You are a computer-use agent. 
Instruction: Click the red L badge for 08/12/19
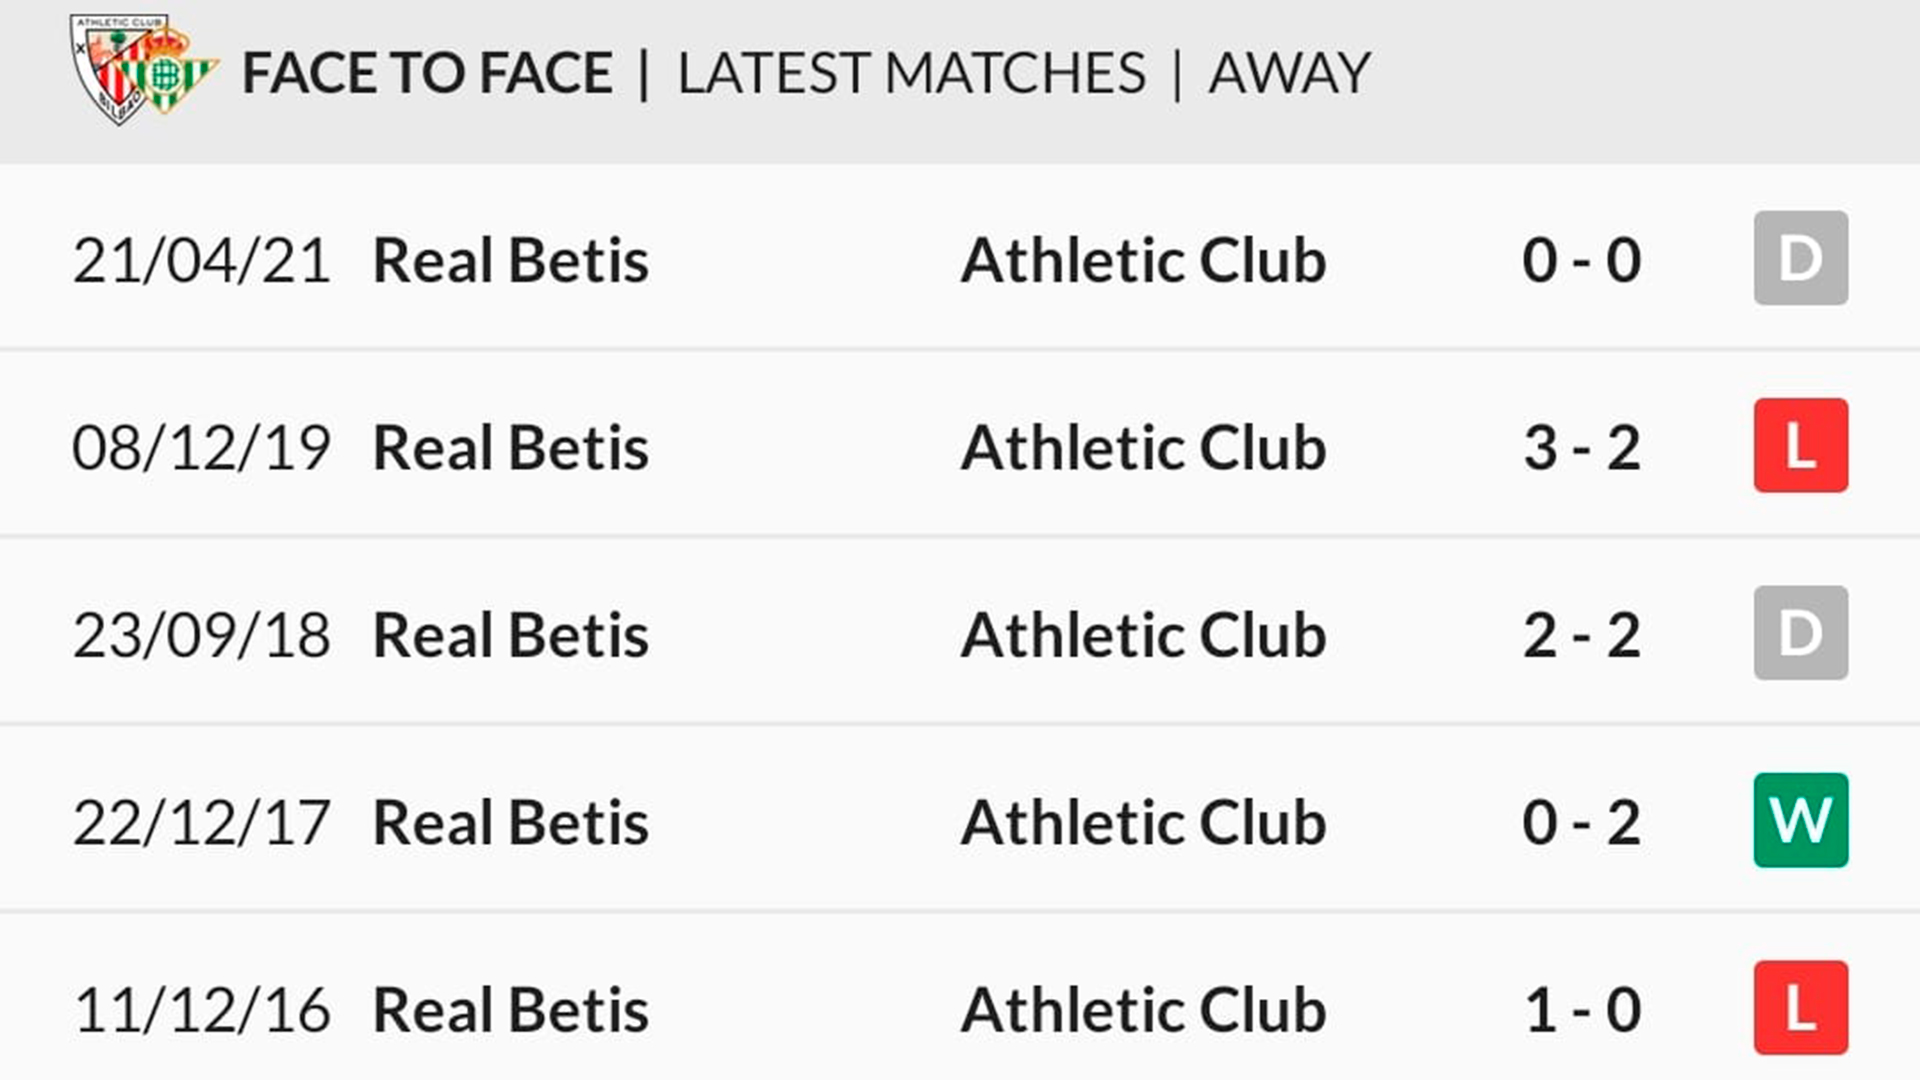pos(1800,446)
